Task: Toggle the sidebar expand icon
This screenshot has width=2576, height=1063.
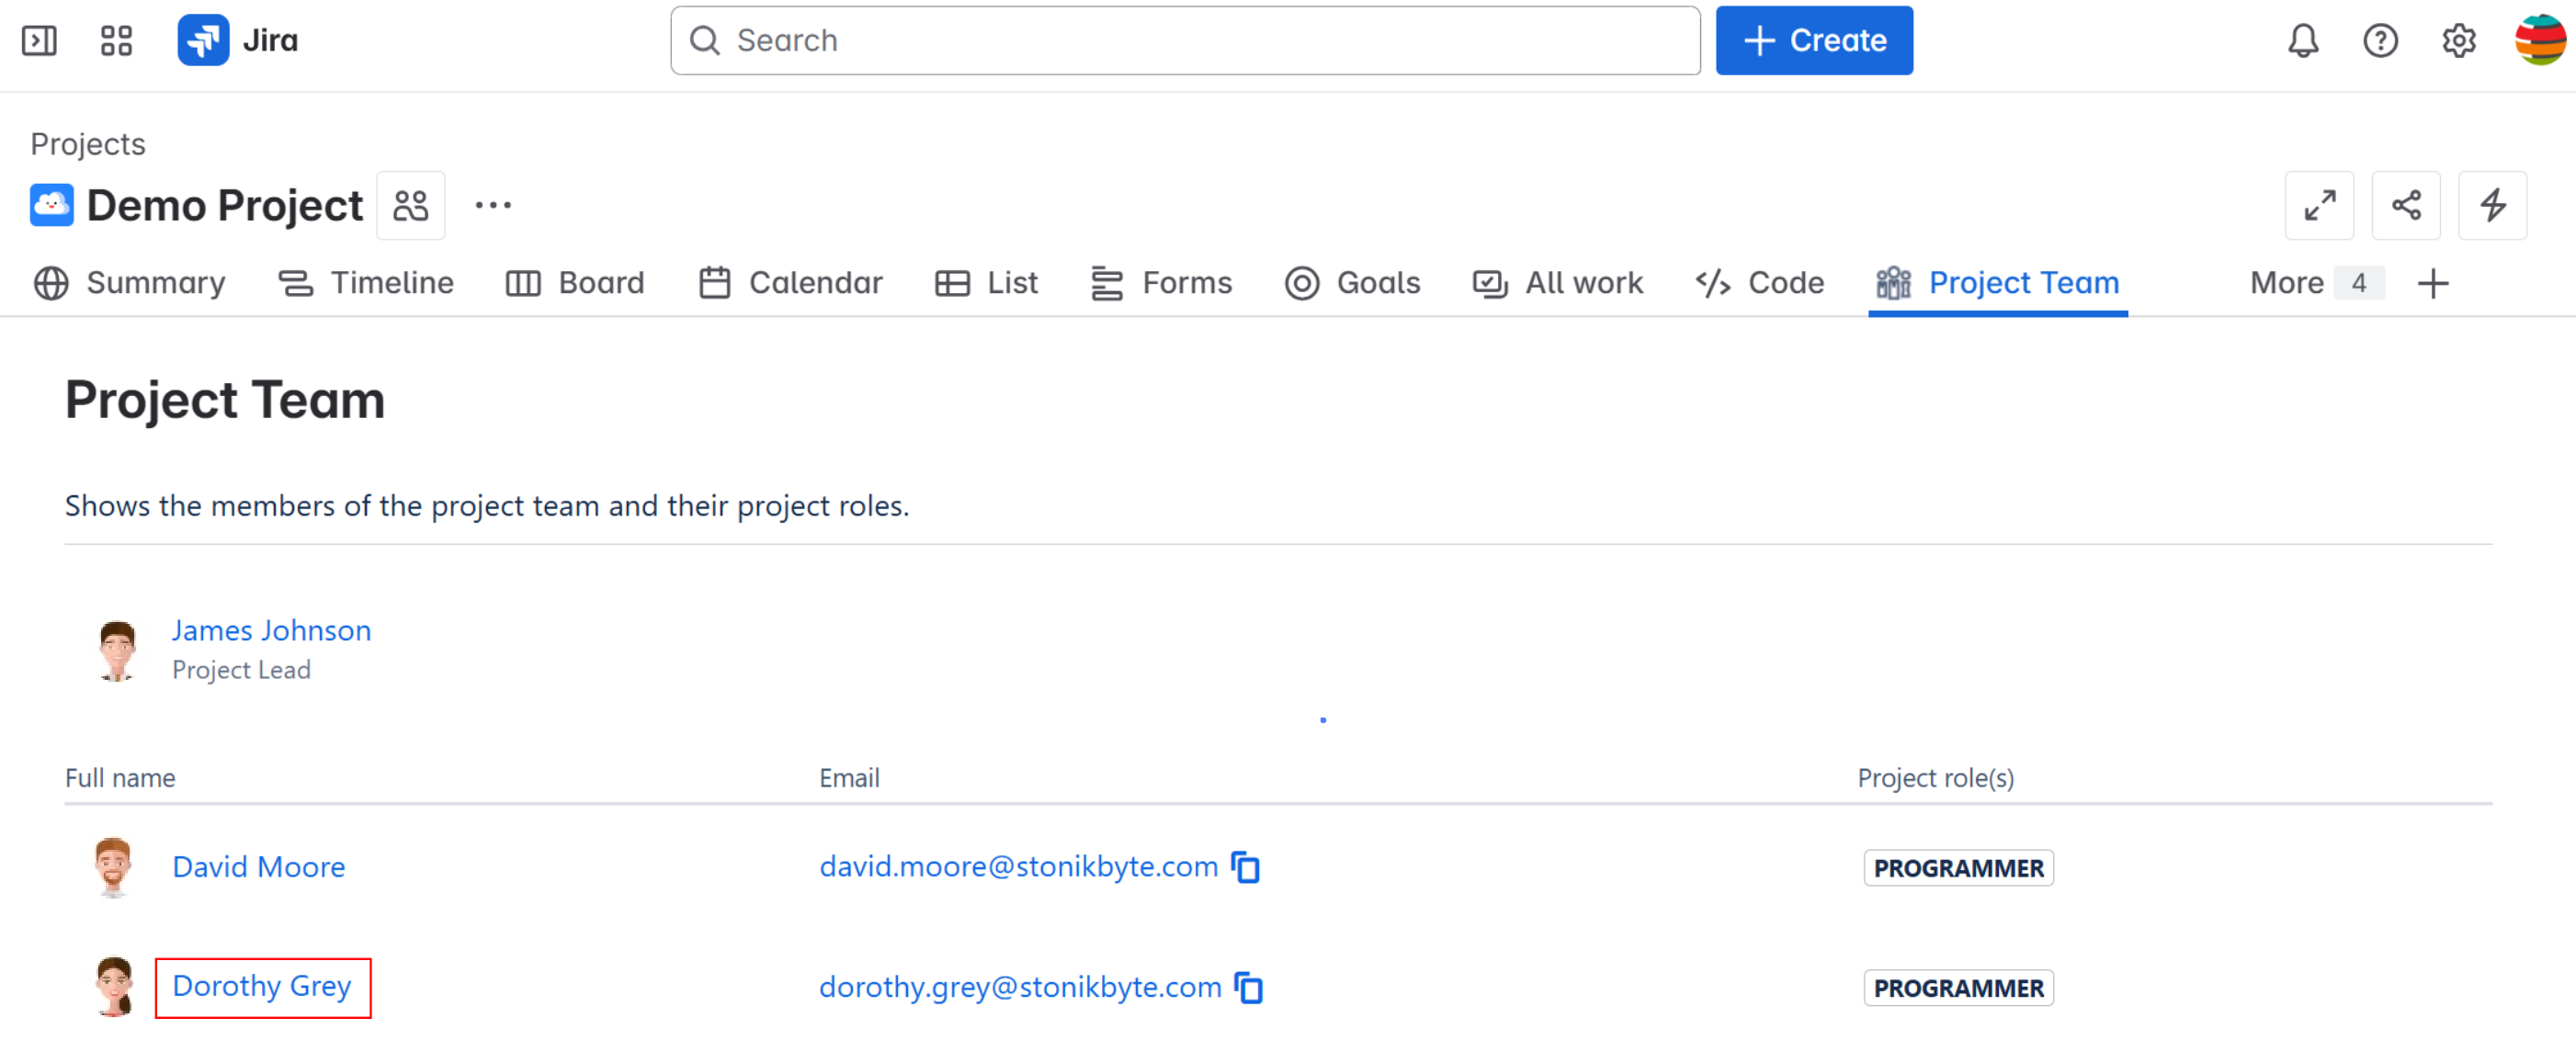Action: pos(39,40)
